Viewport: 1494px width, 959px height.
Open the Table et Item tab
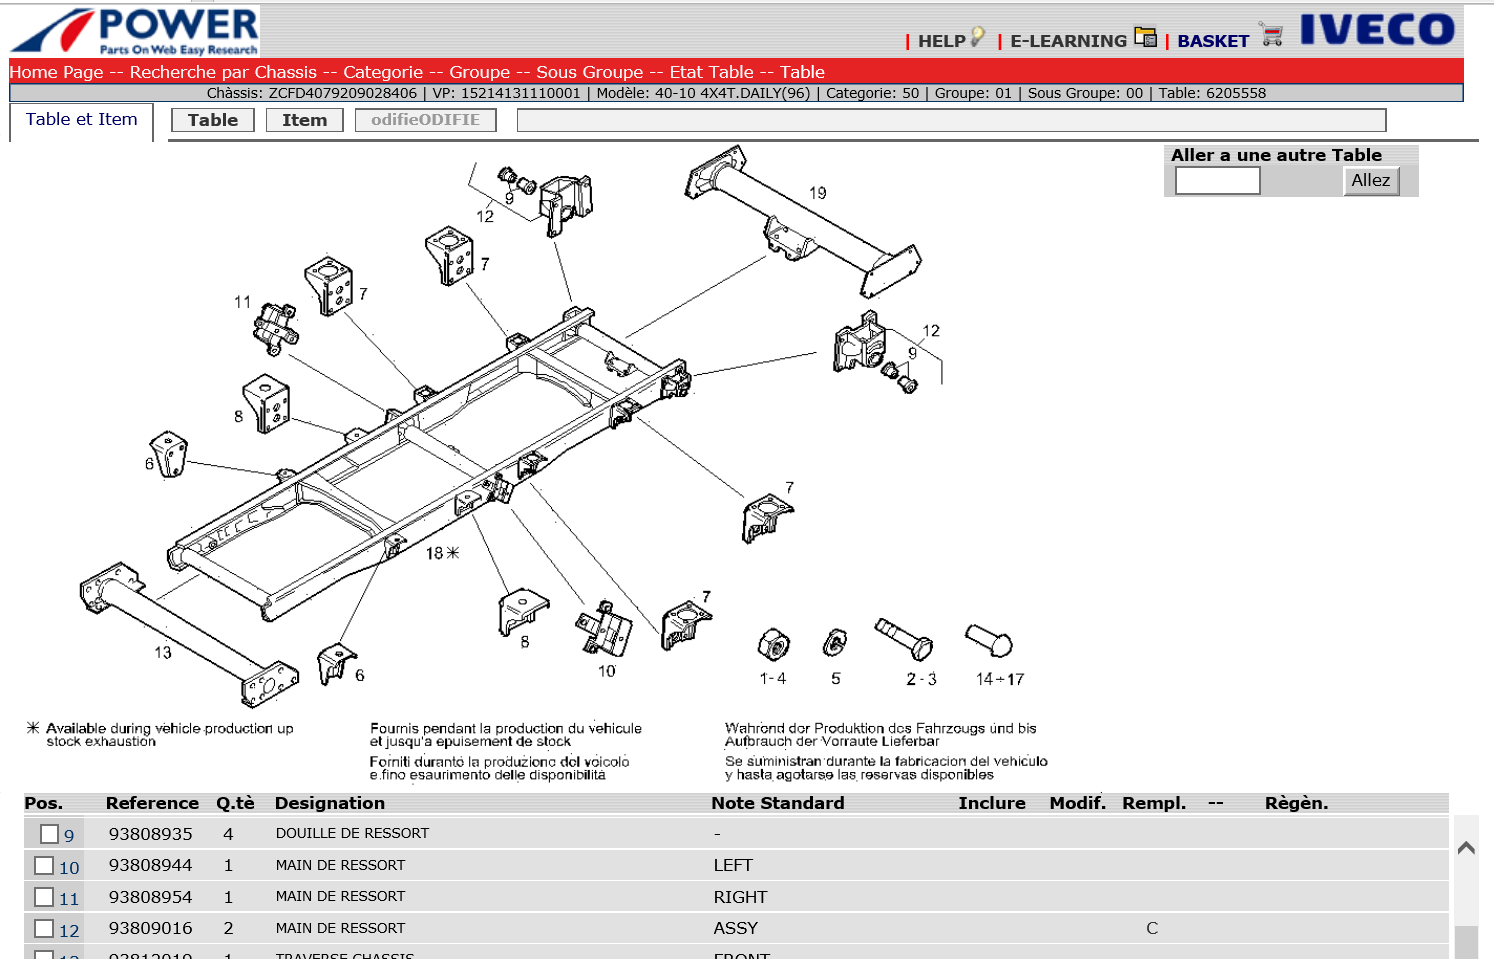coord(81,120)
